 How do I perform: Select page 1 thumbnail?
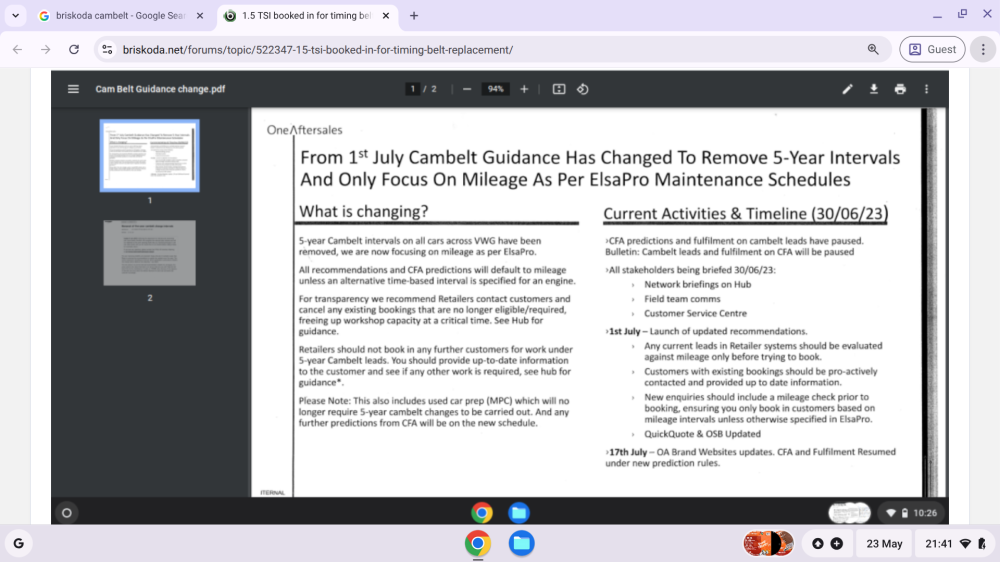coord(149,156)
